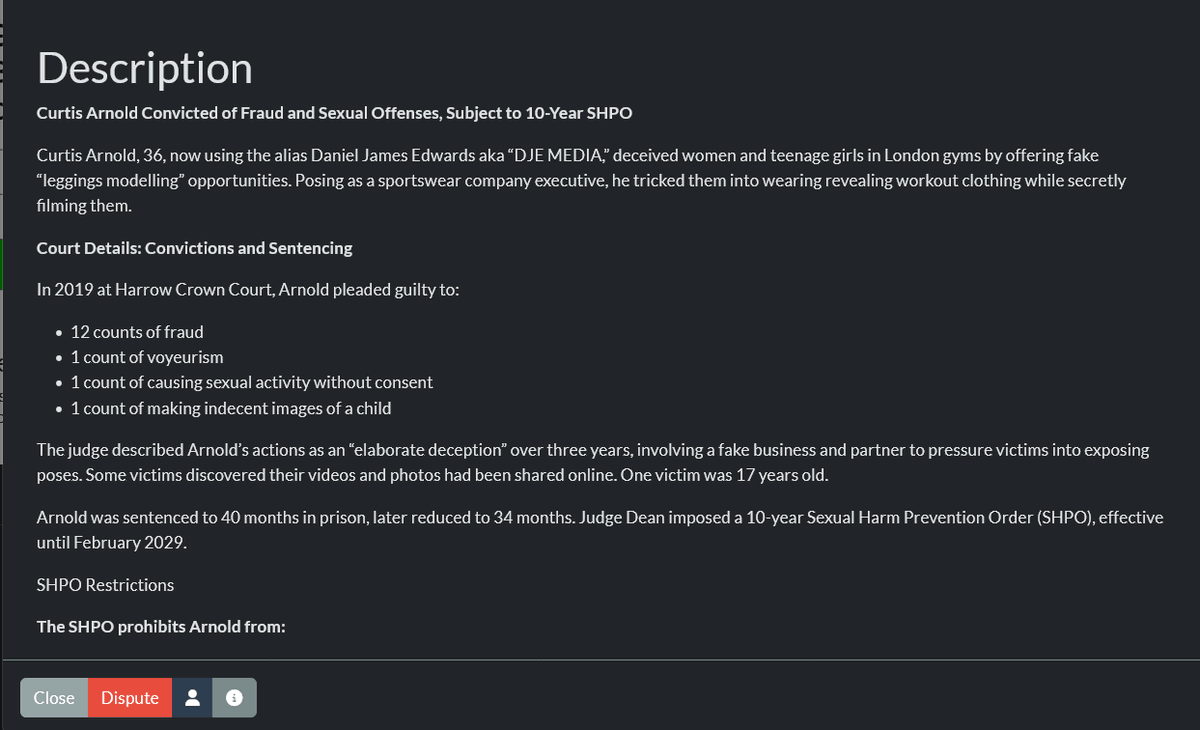Click the elaborate deception paragraph text

pyautogui.click(x=593, y=462)
